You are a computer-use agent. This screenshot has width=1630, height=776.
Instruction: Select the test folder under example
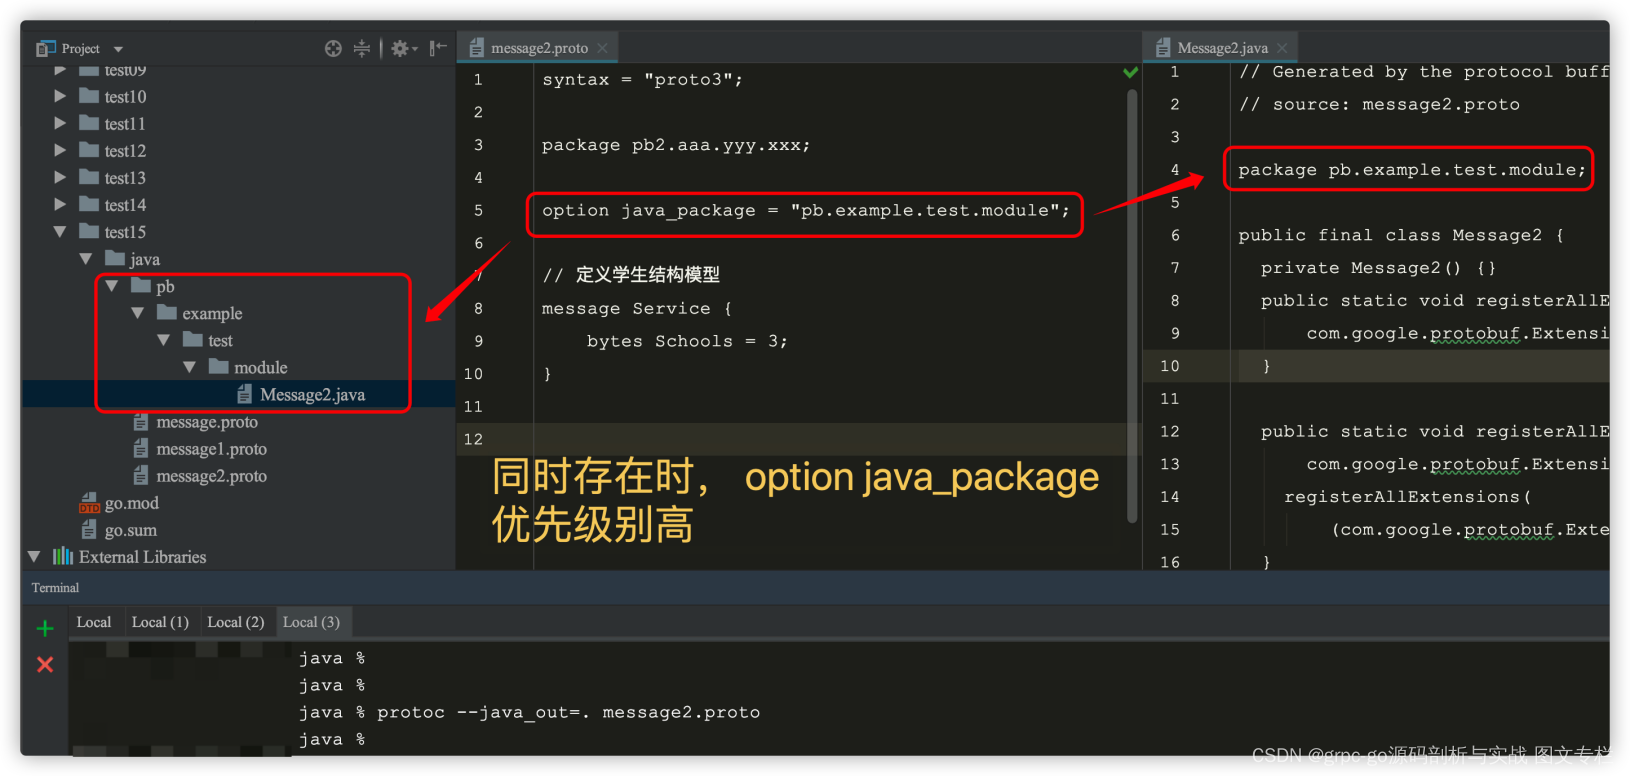pyautogui.click(x=220, y=340)
